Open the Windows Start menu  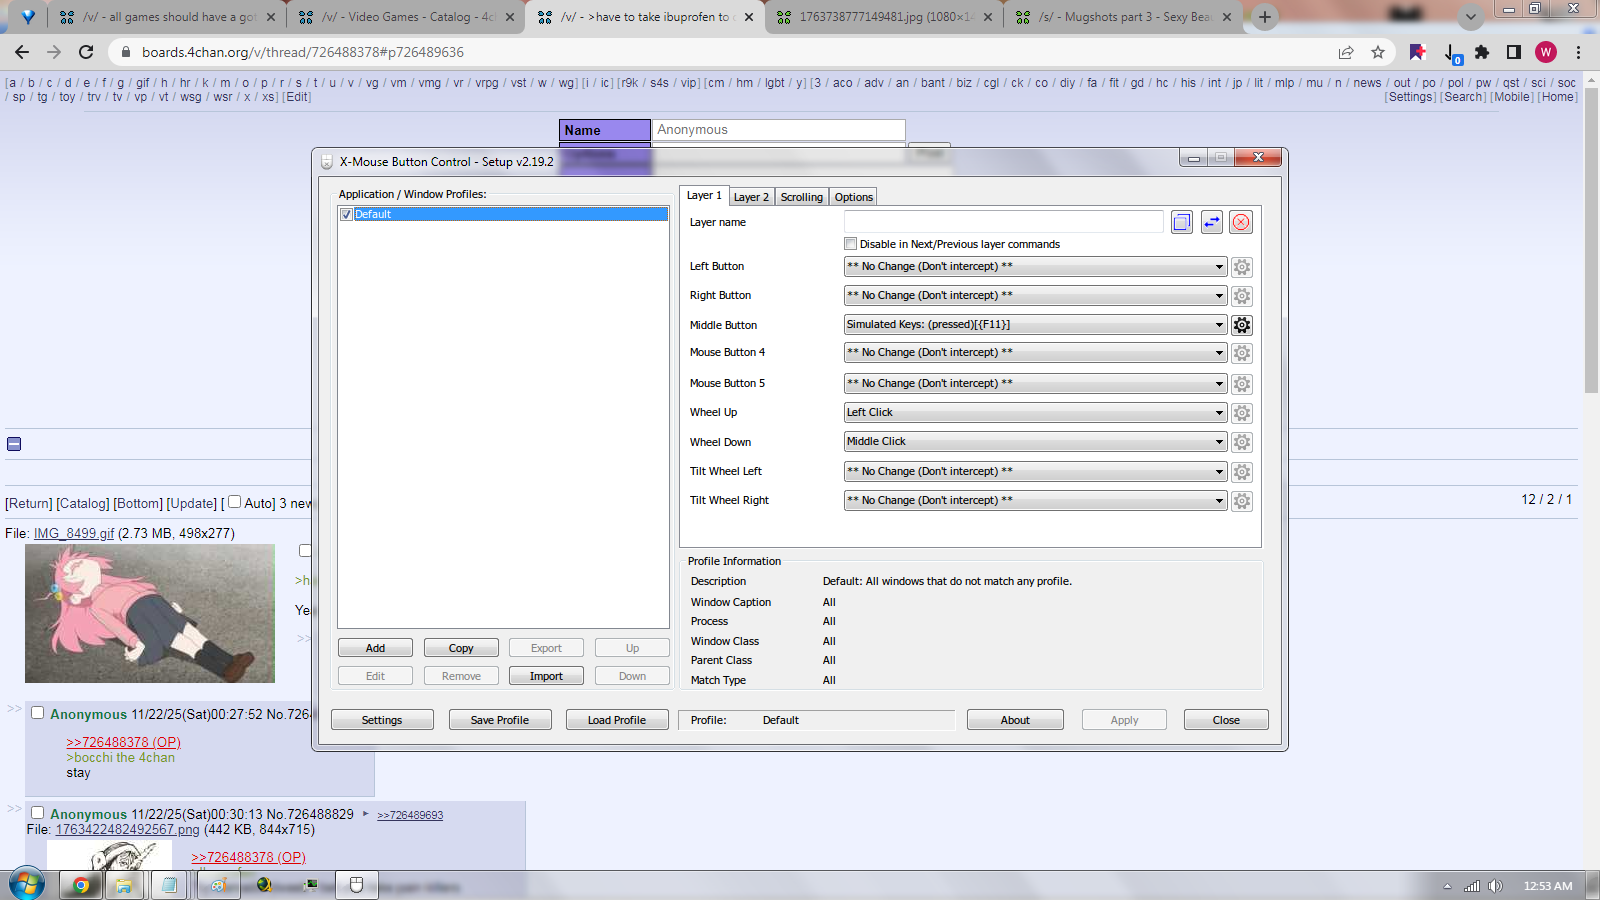tap(27, 884)
